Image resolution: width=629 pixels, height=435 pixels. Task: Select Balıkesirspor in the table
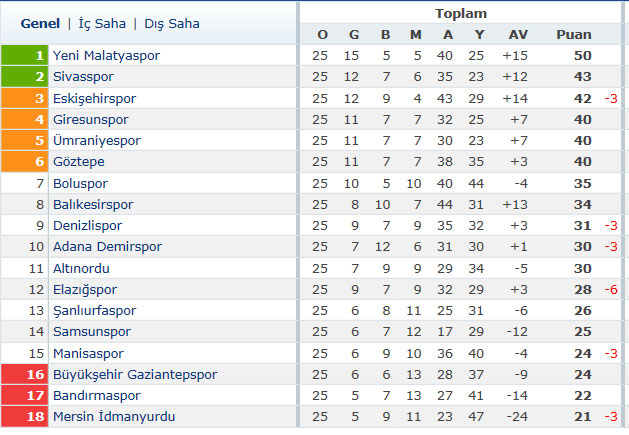coord(93,205)
